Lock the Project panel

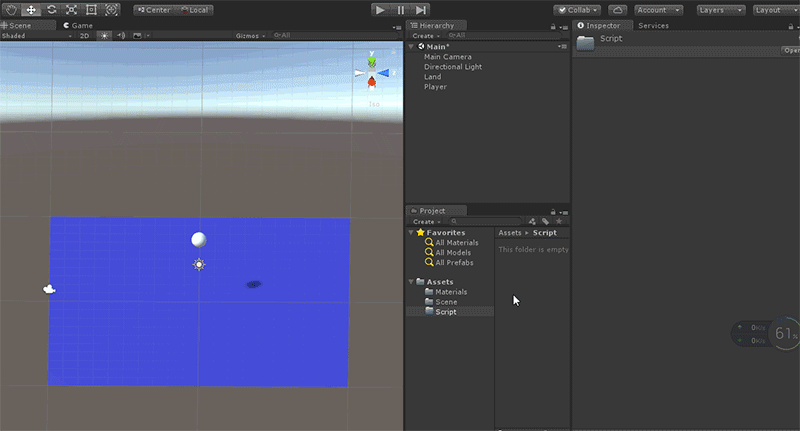[x=553, y=212]
